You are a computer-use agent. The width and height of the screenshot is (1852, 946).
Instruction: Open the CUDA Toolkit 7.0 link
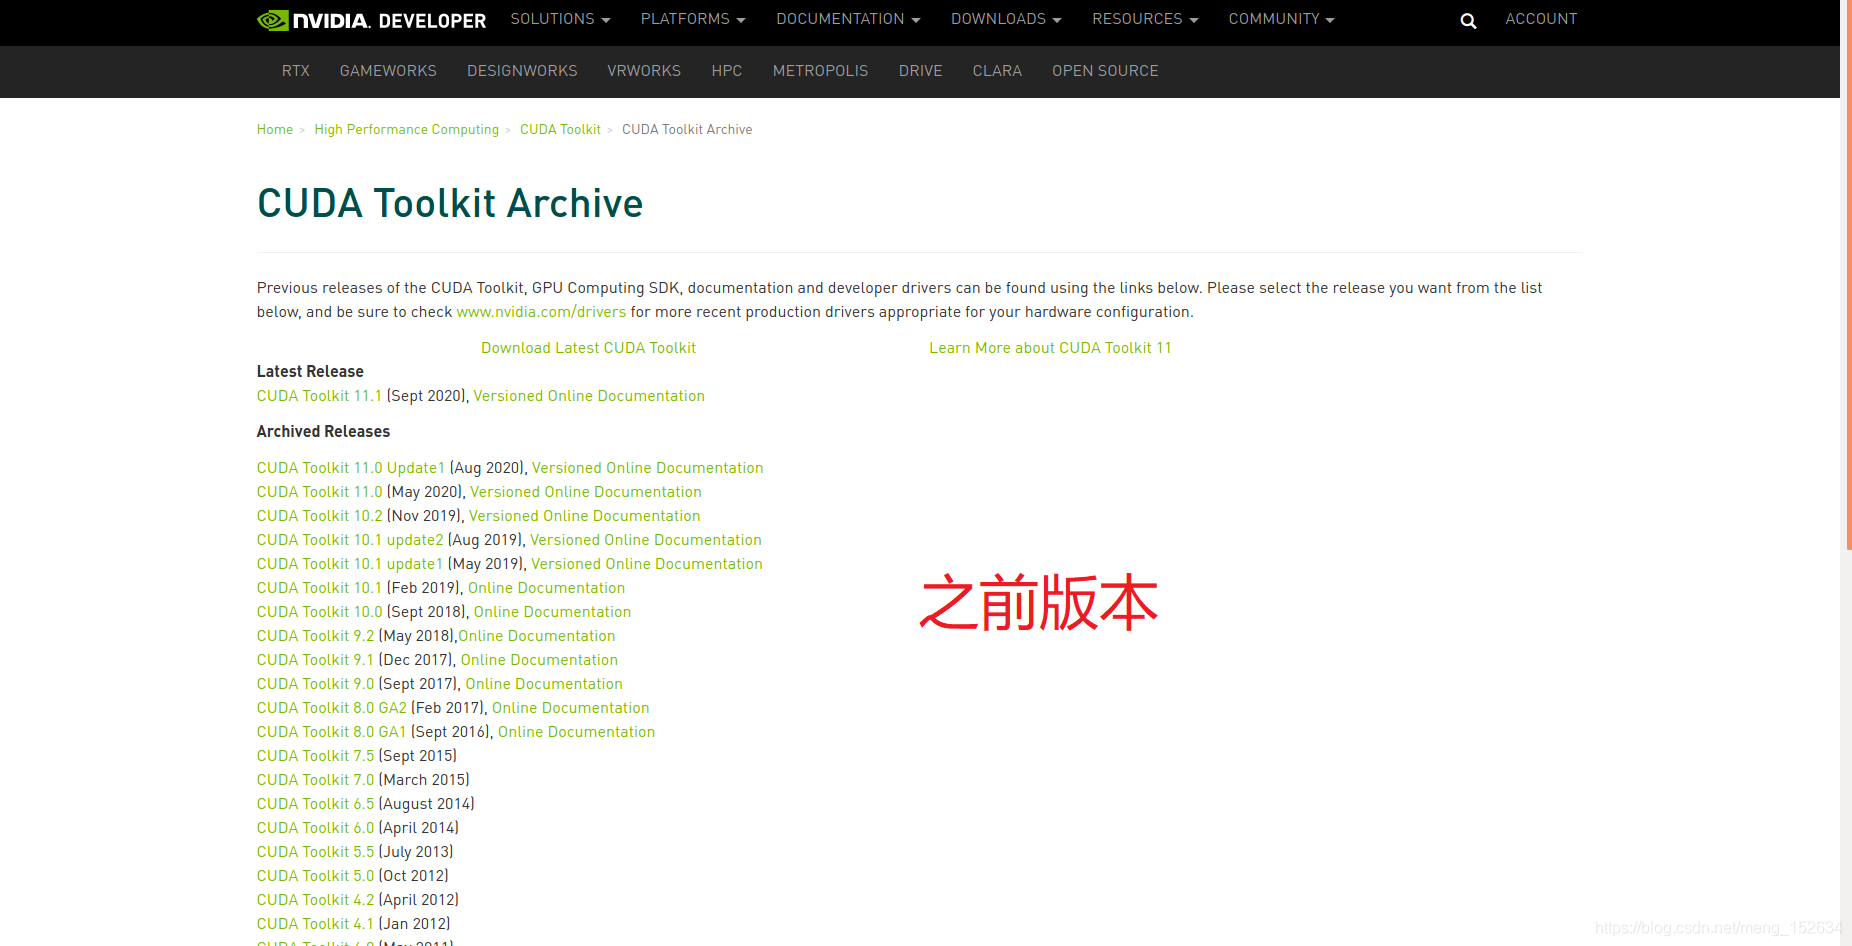[315, 780]
